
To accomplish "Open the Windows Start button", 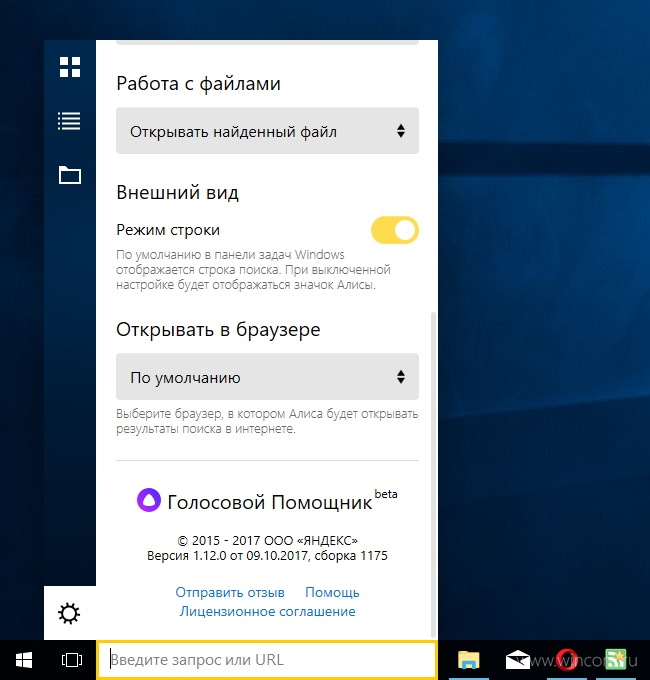I will 24,660.
